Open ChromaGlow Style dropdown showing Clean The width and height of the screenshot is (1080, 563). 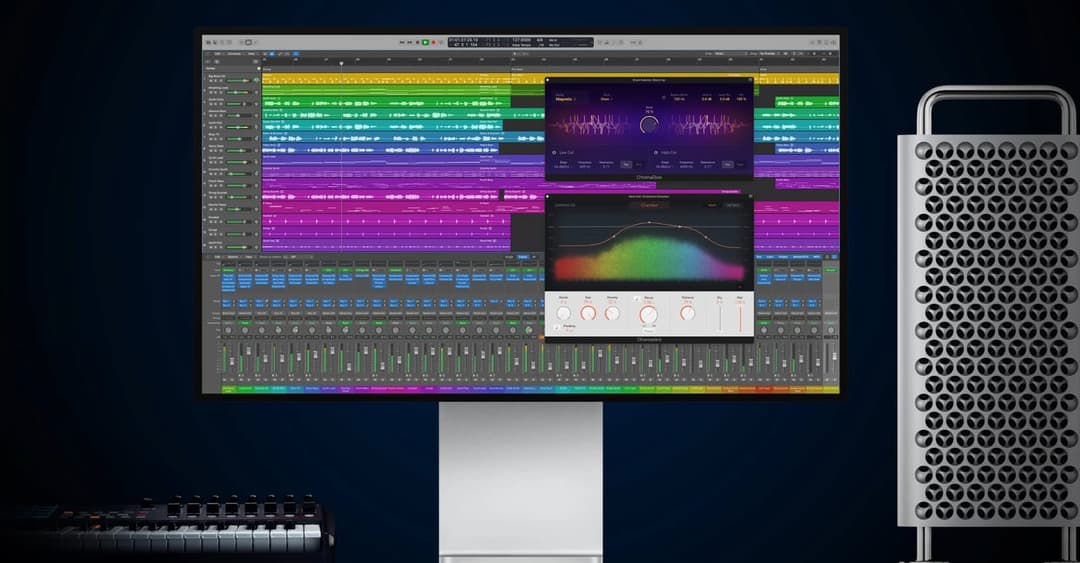click(606, 99)
